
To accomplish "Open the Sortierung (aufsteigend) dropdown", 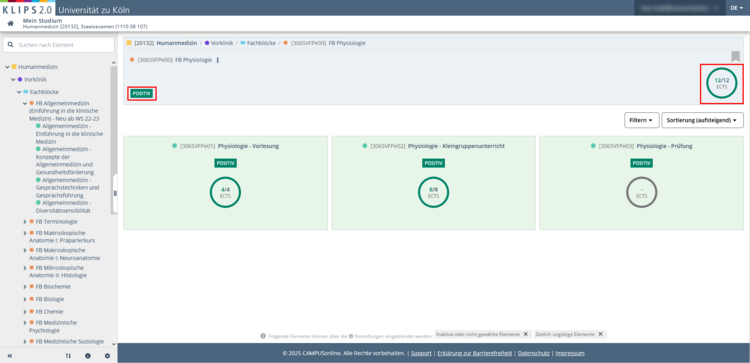I will [x=702, y=121].
